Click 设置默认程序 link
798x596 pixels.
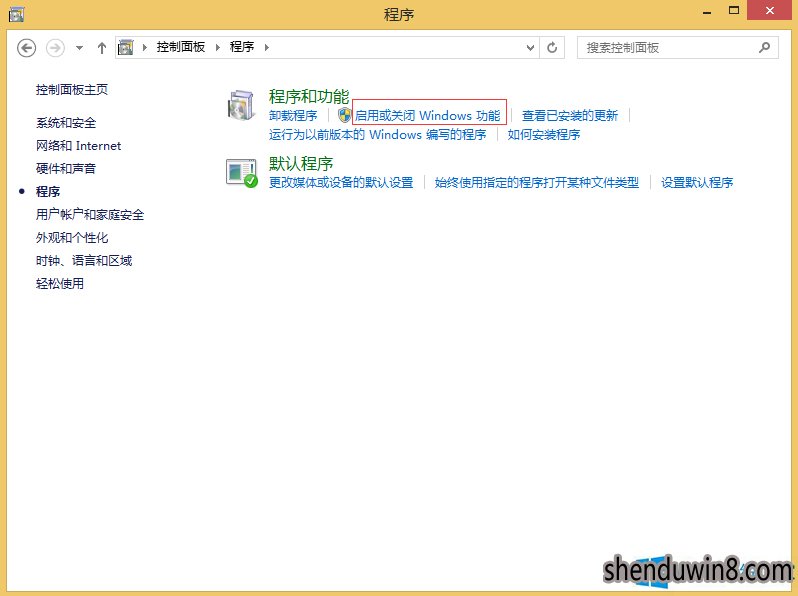[x=697, y=183]
